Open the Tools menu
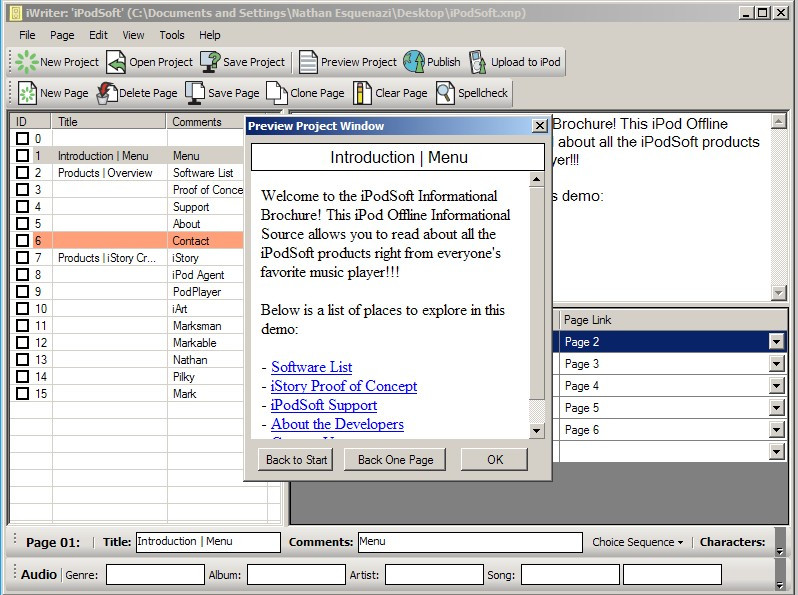The height and width of the screenshot is (595, 798). tap(172, 35)
